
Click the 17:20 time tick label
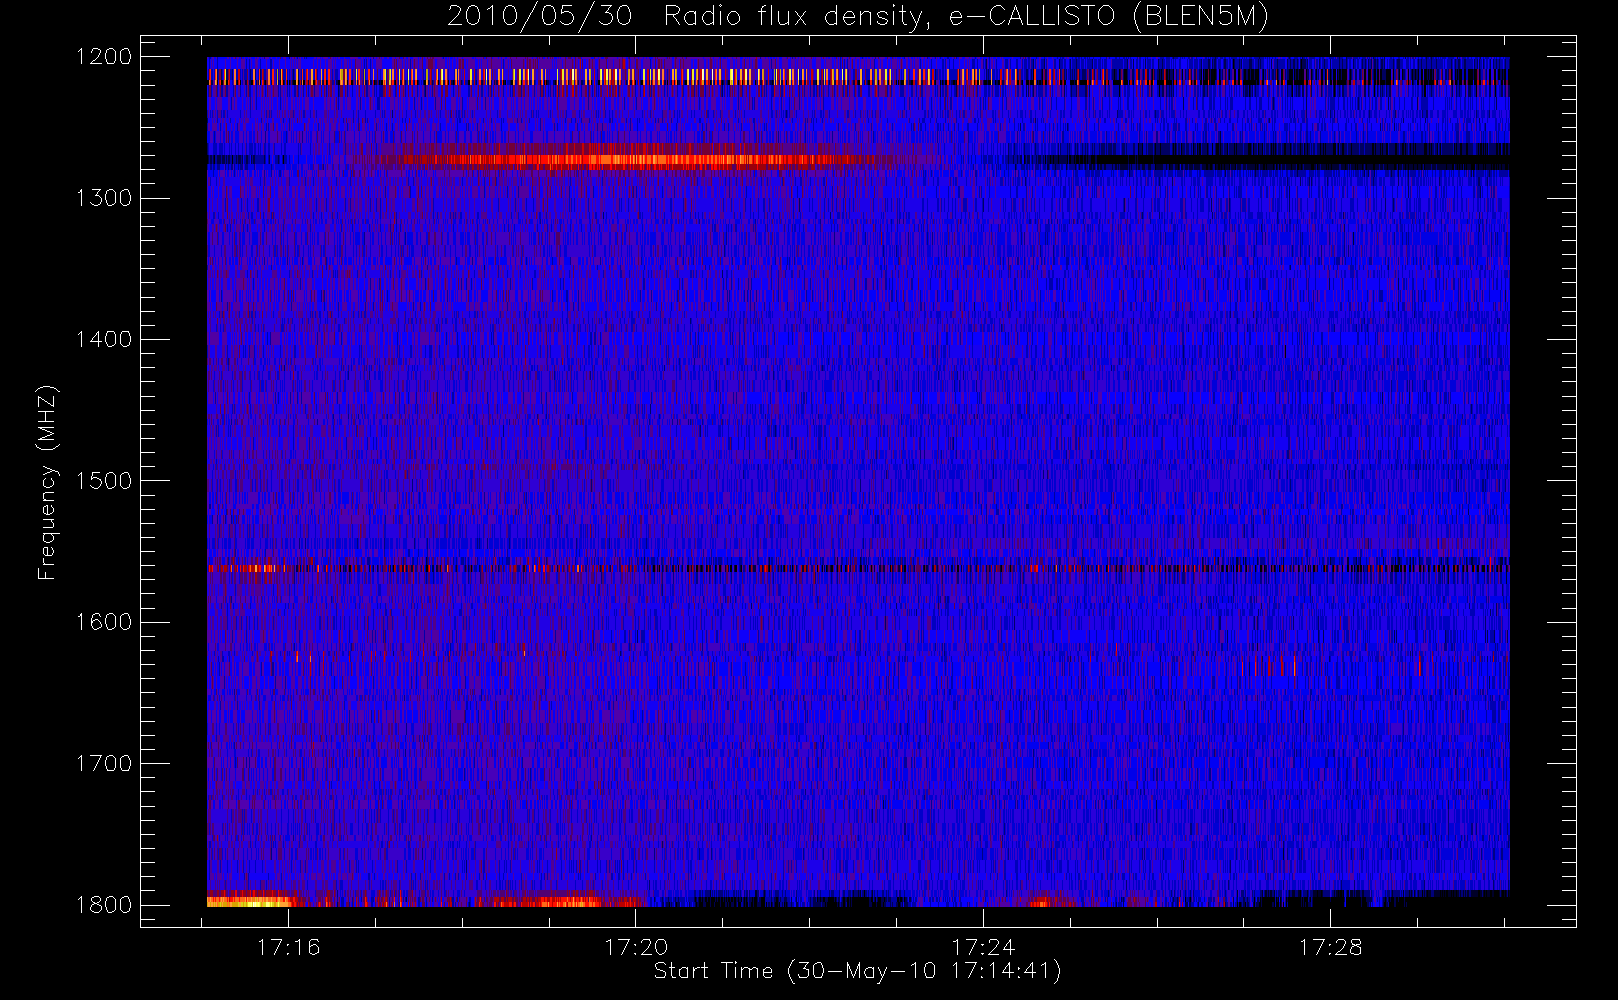click(x=636, y=947)
